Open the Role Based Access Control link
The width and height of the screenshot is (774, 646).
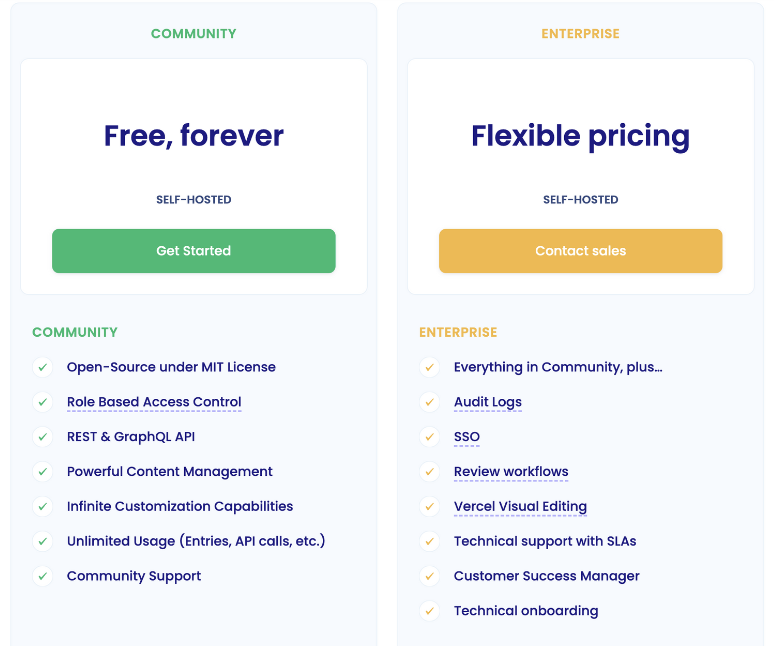click(x=154, y=402)
